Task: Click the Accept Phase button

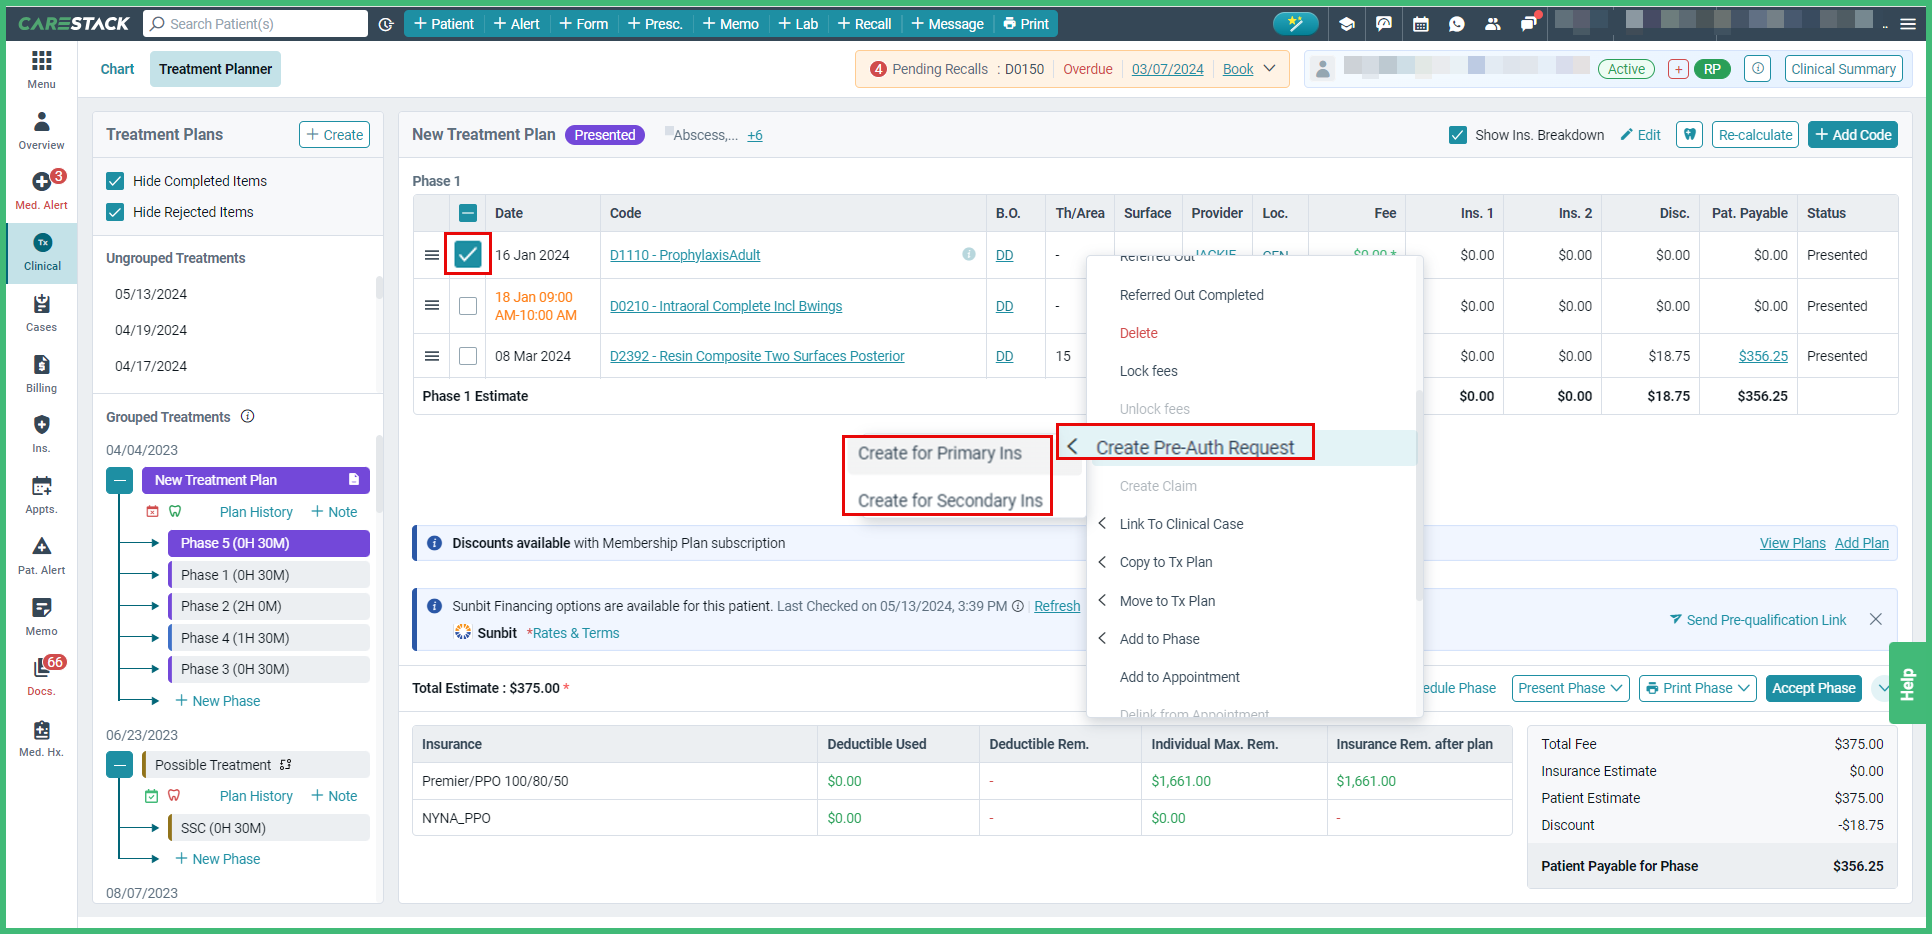Action: (x=1812, y=688)
